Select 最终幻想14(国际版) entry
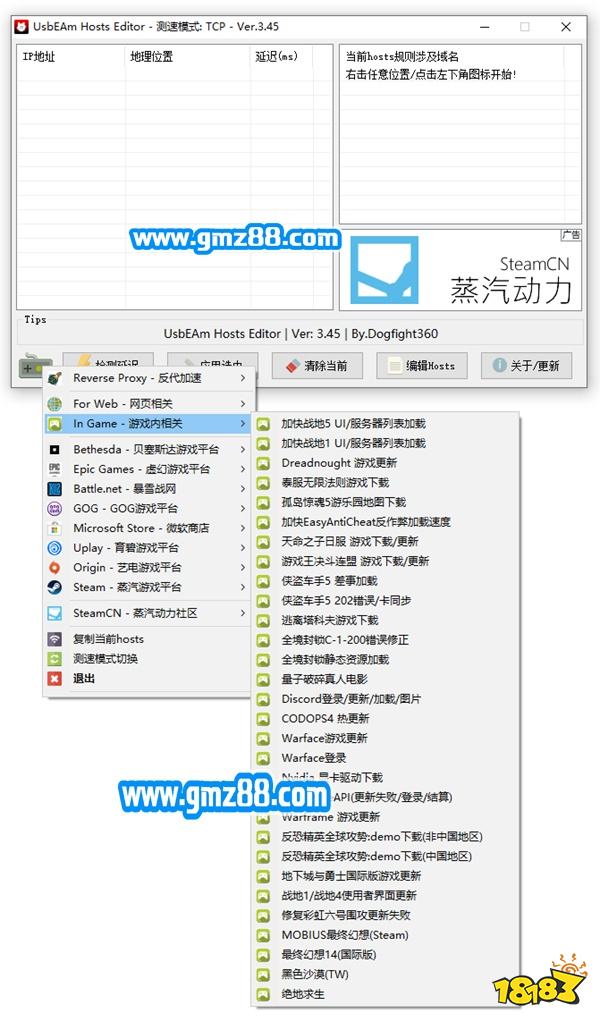Screen dimensions: 600x1022 click(386, 955)
